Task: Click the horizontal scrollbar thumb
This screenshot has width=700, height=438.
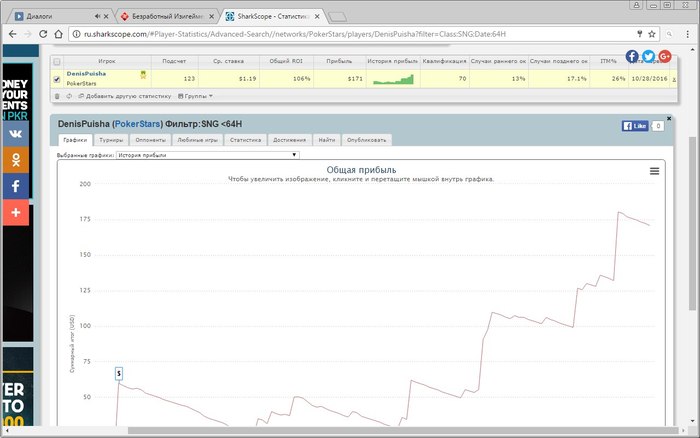Action: [402, 430]
